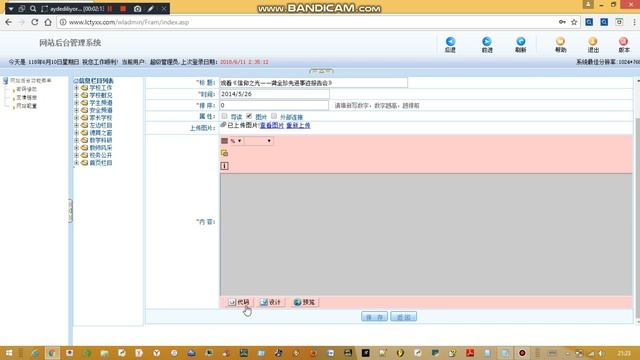Click the browser home button
Viewport: 640px width, 360px height.
(x=48, y=22)
